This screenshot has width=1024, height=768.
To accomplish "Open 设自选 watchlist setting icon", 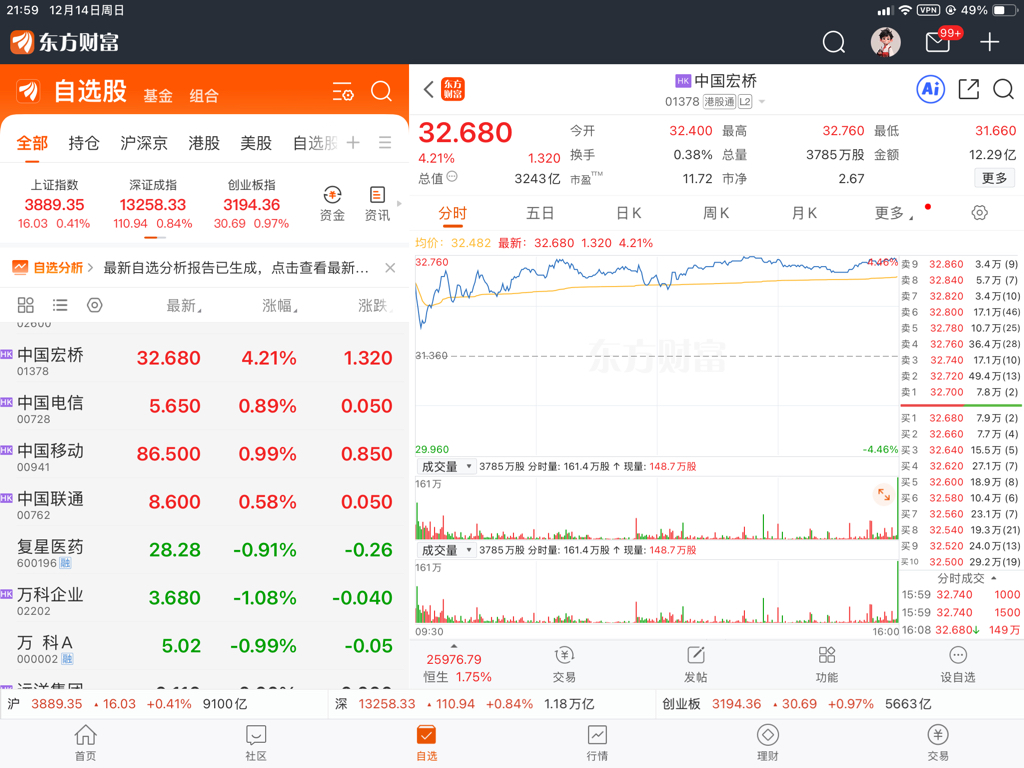I will click(957, 664).
